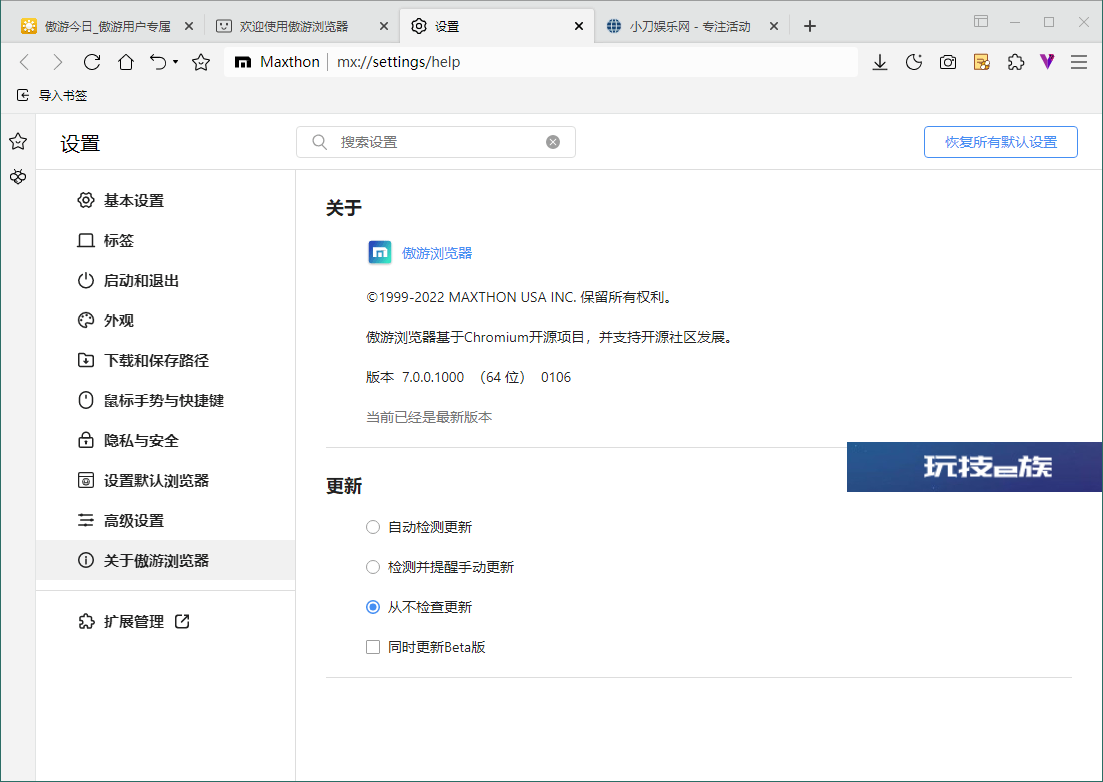Click the purple V extension icon
The height and width of the screenshot is (782, 1103).
coord(1047,63)
